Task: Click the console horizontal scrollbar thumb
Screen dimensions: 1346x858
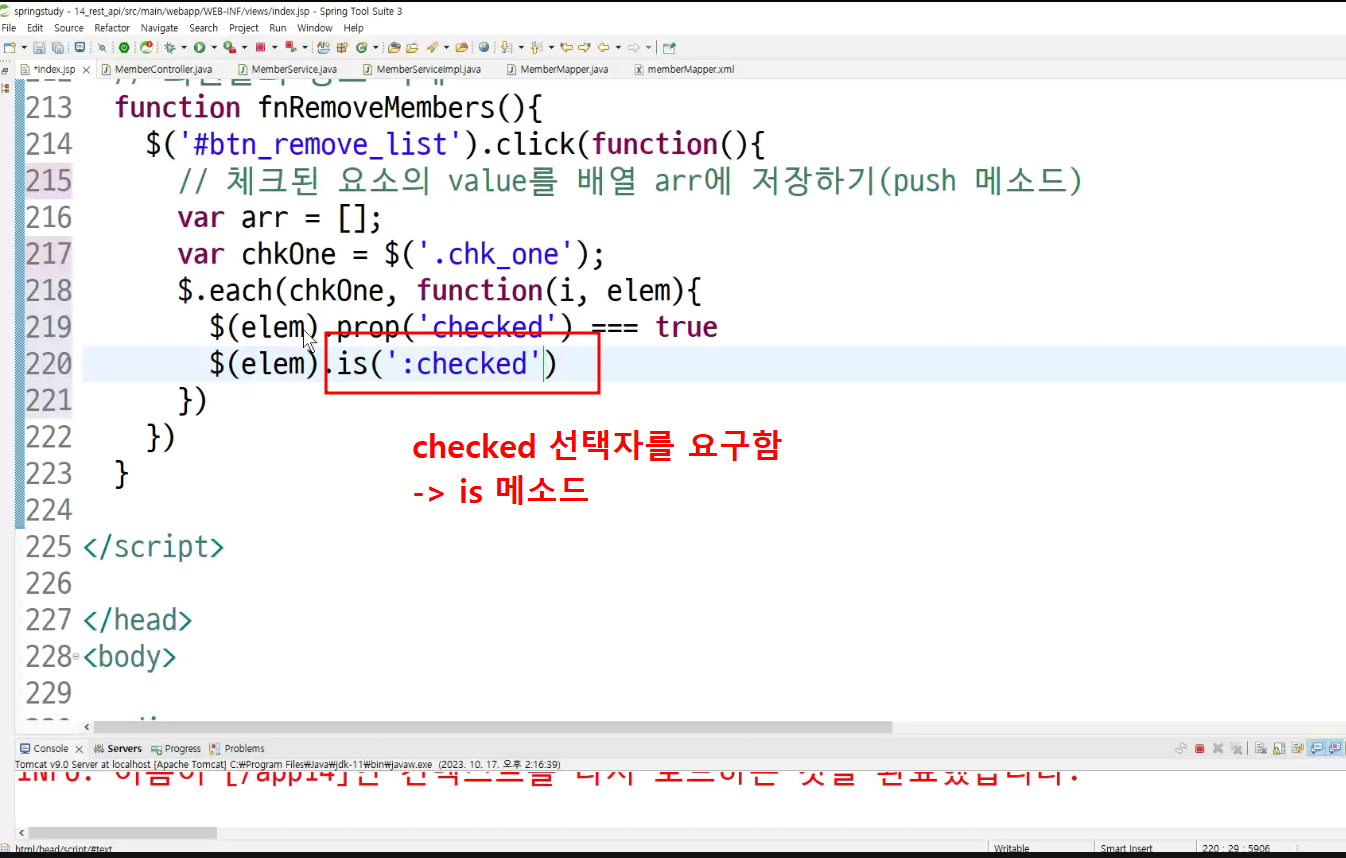Action: (x=122, y=832)
